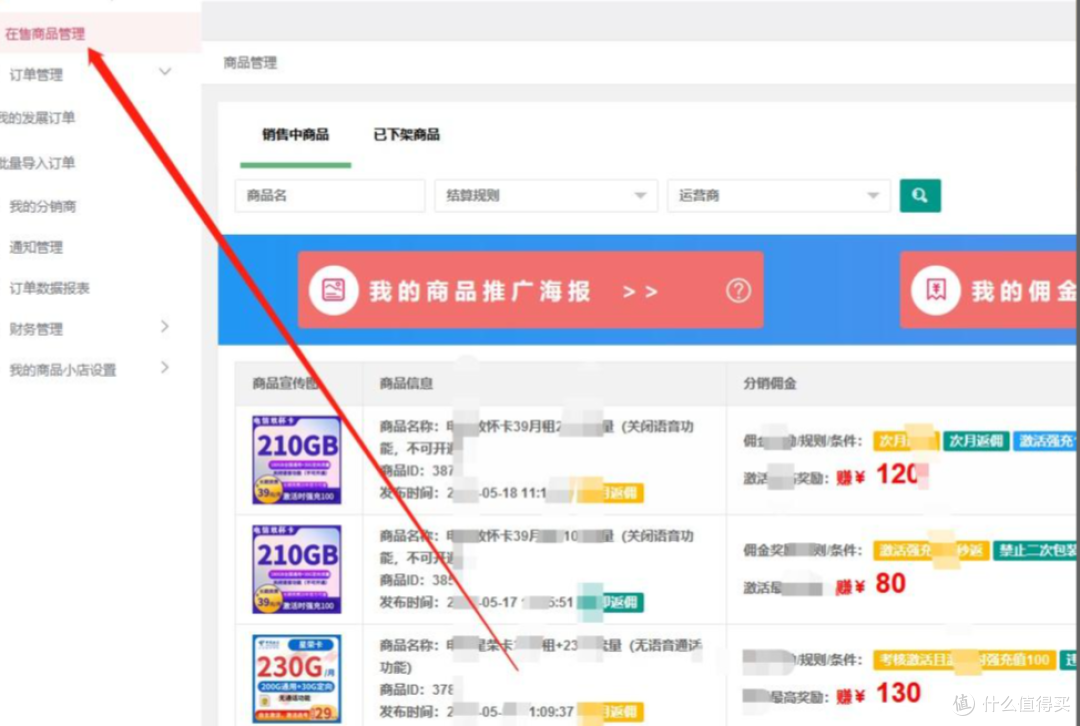Viewport: 1080px width, 726px height.
Task: Click the green 次月返佣 tag
Action: (976, 441)
